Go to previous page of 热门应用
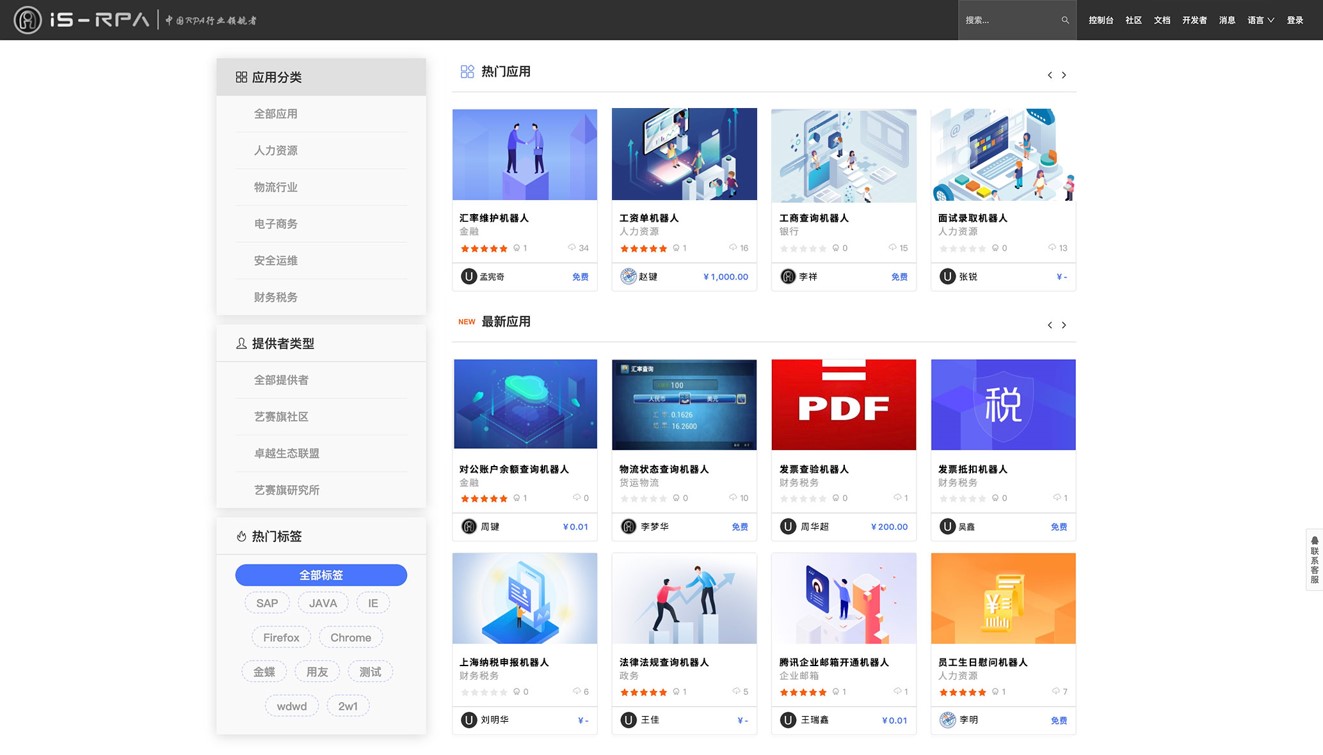1323x755 pixels. [x=1050, y=75]
